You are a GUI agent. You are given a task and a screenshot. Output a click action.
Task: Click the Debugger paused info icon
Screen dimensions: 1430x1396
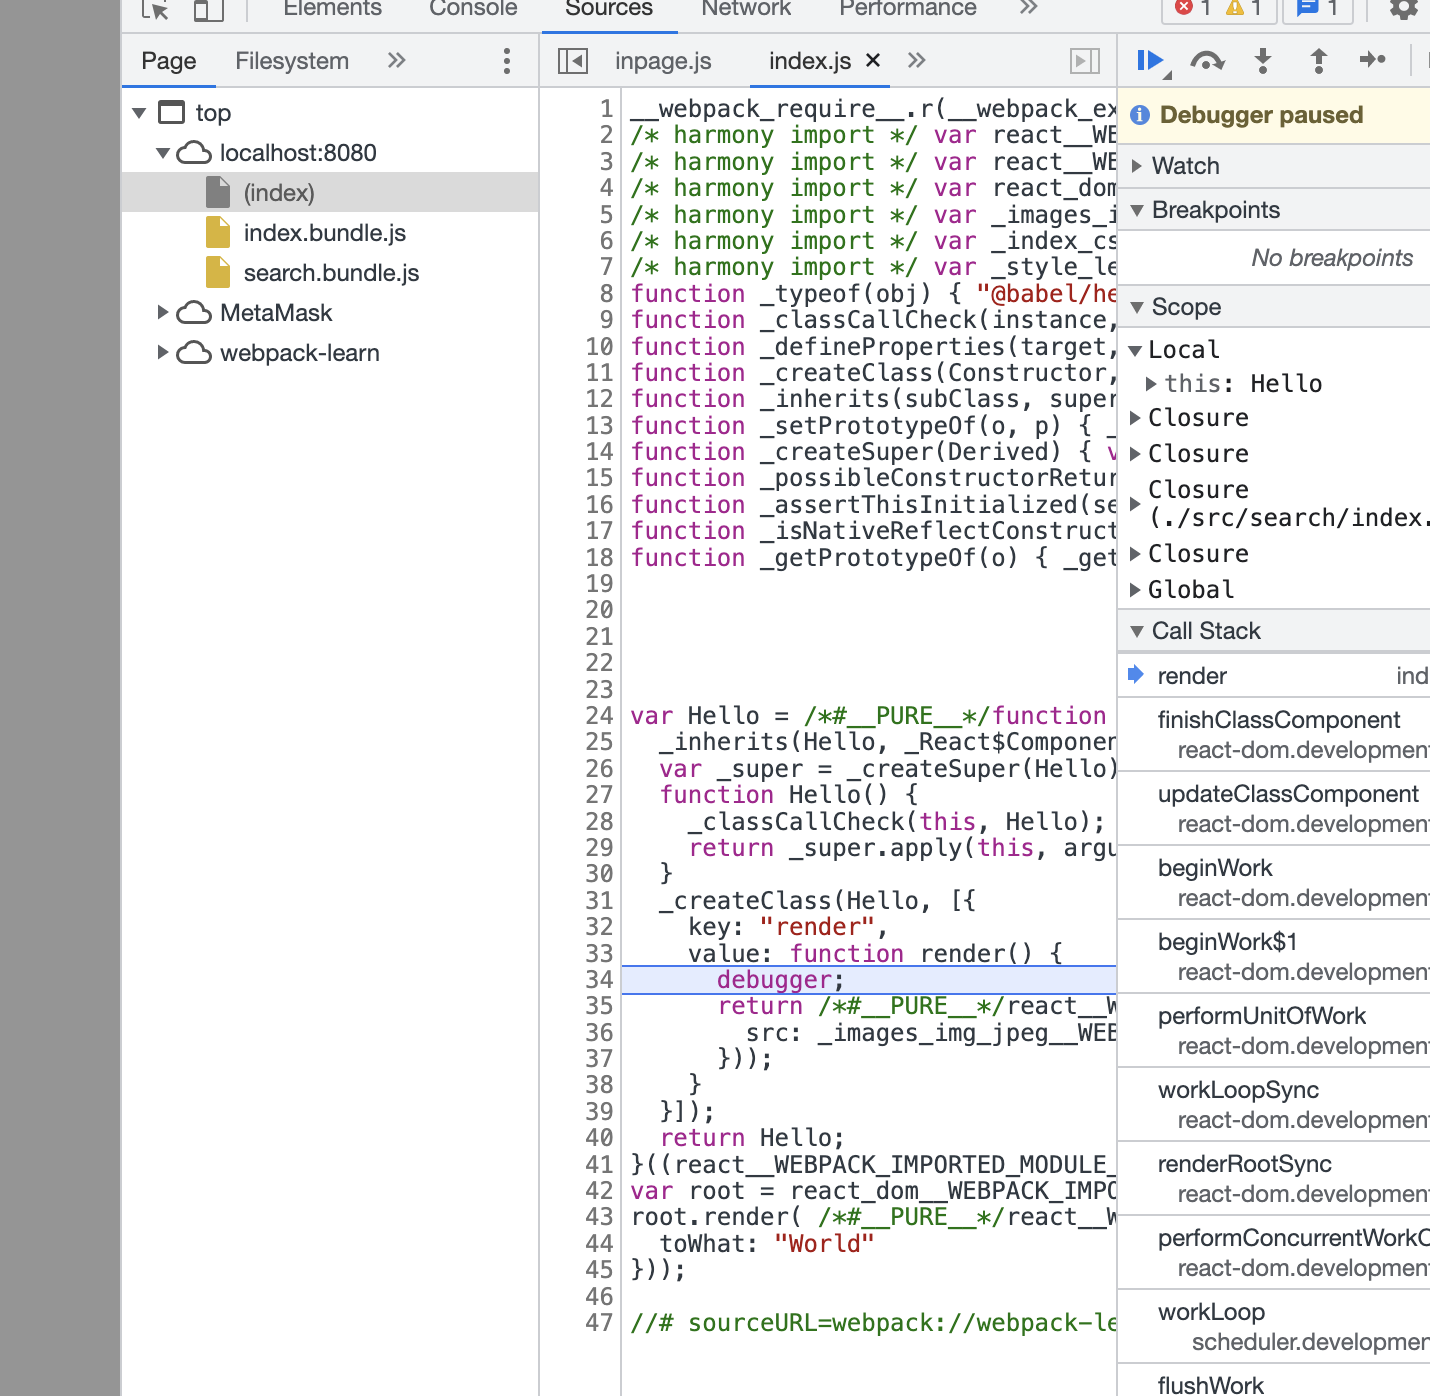[1139, 115]
